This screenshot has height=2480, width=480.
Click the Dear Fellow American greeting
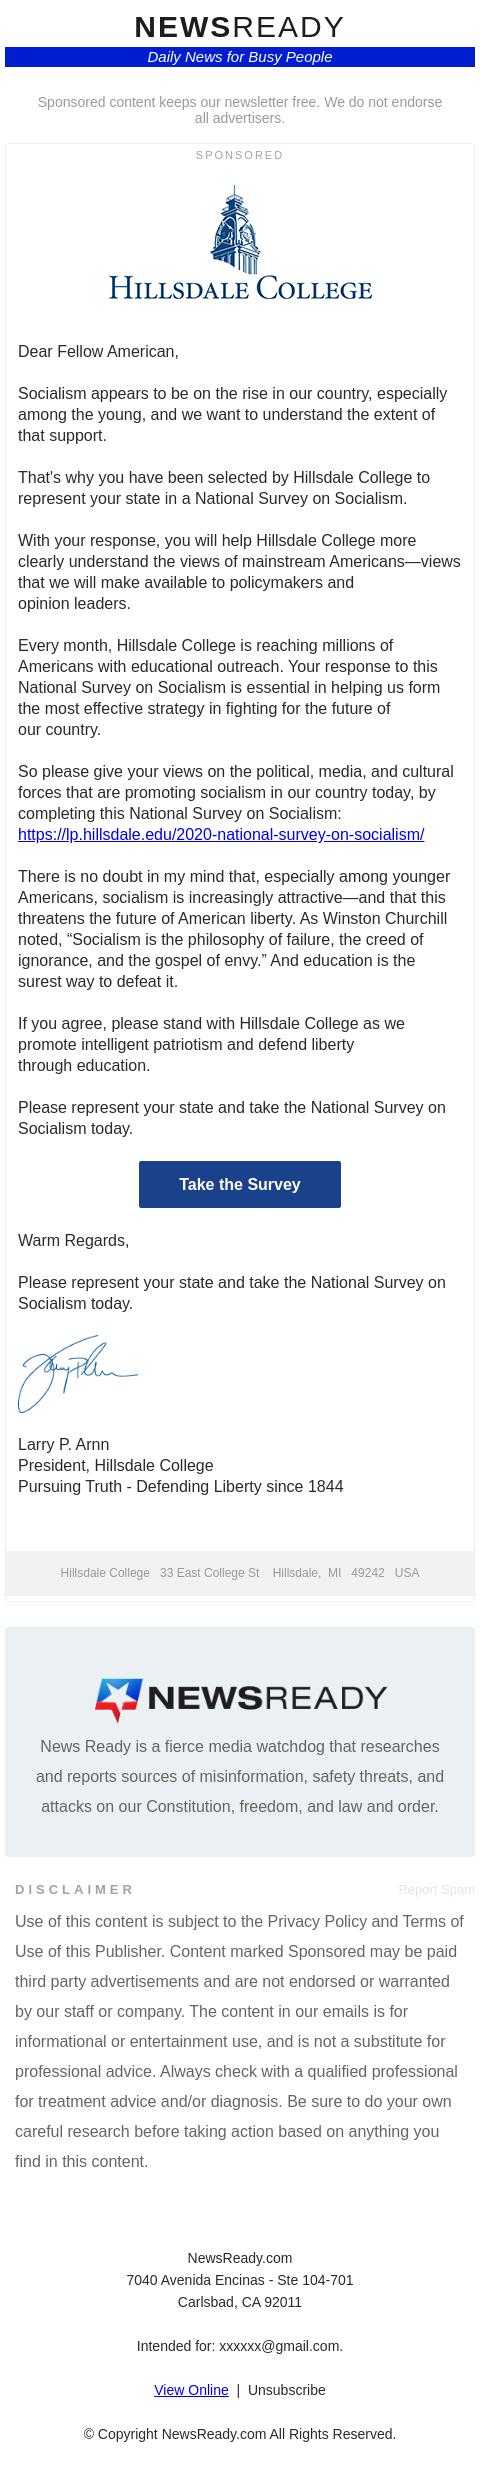point(98,352)
